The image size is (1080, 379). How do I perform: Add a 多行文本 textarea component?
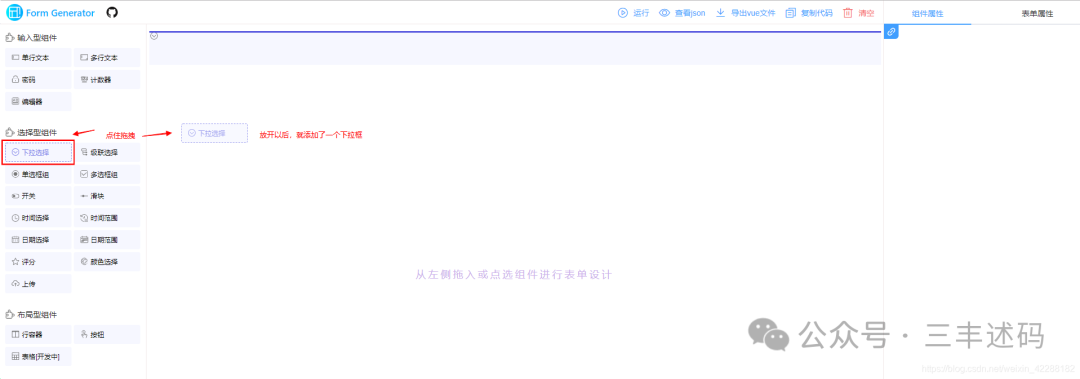point(107,58)
